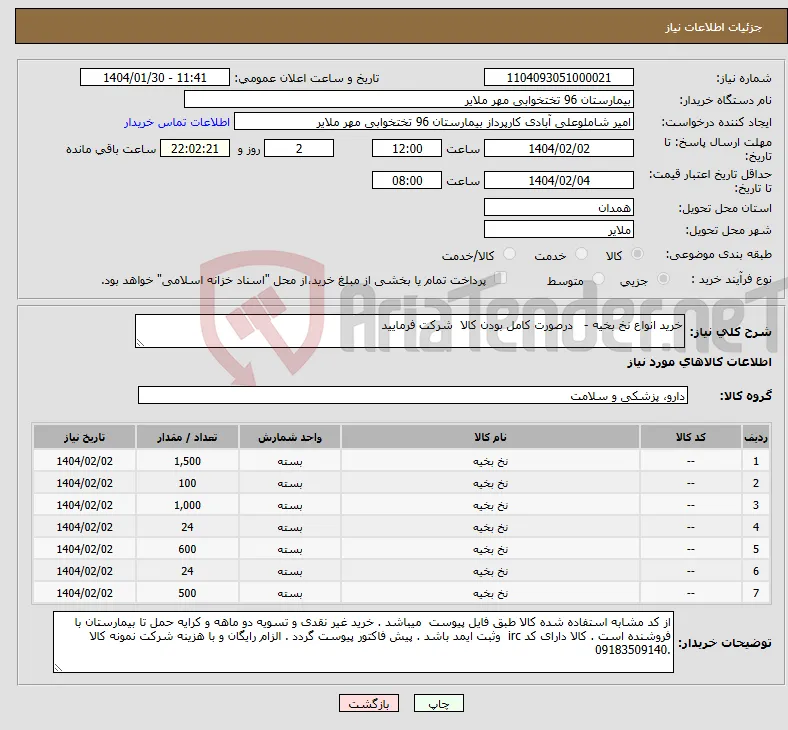
Task: Click the date 1404/02/02 in row 4
Action: pyautogui.click(x=84, y=527)
